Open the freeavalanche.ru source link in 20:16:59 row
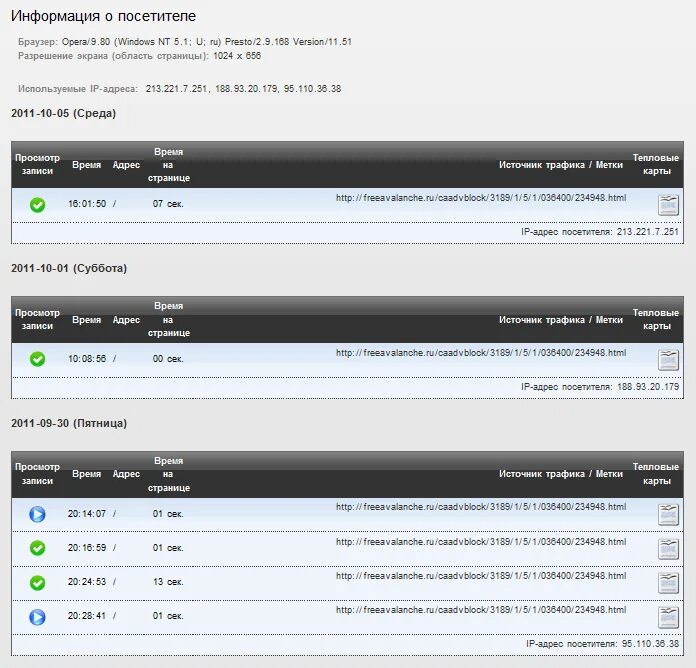This screenshot has width=696, height=668. pos(481,542)
